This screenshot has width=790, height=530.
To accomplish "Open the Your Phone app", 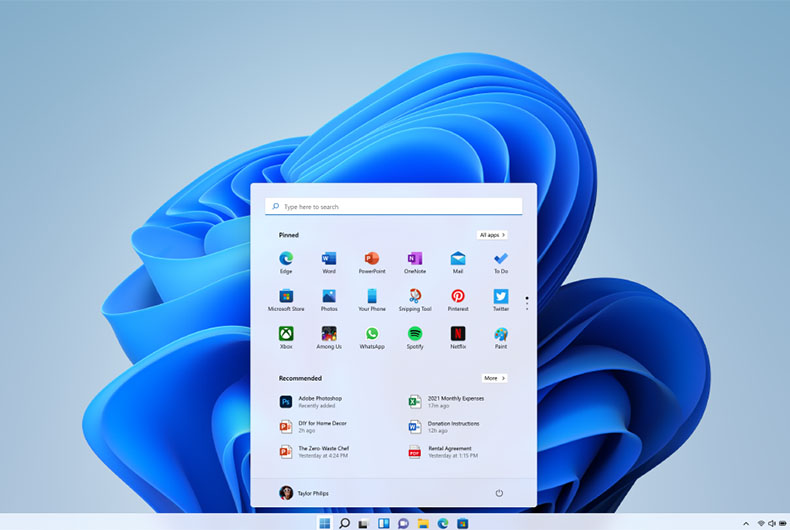I will click(x=372, y=300).
